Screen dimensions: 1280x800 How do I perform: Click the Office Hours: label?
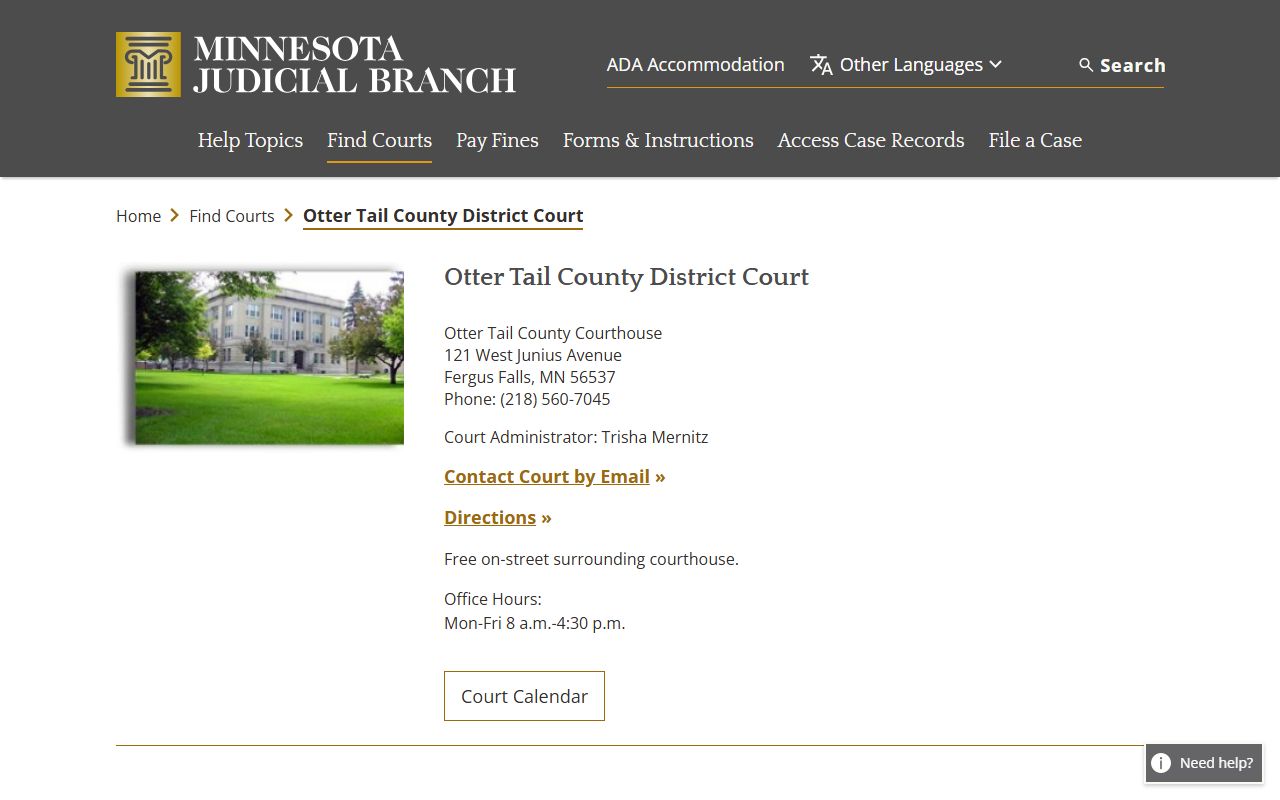[x=493, y=599]
